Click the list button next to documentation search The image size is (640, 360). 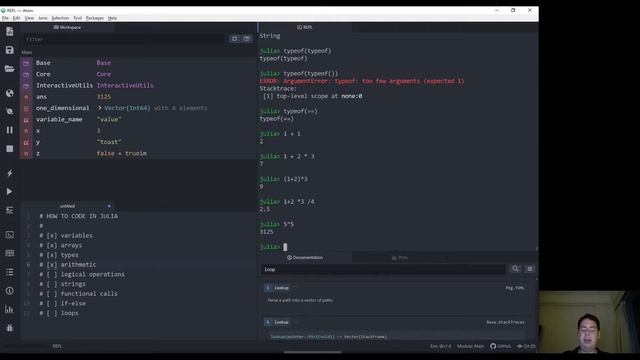(x=530, y=269)
